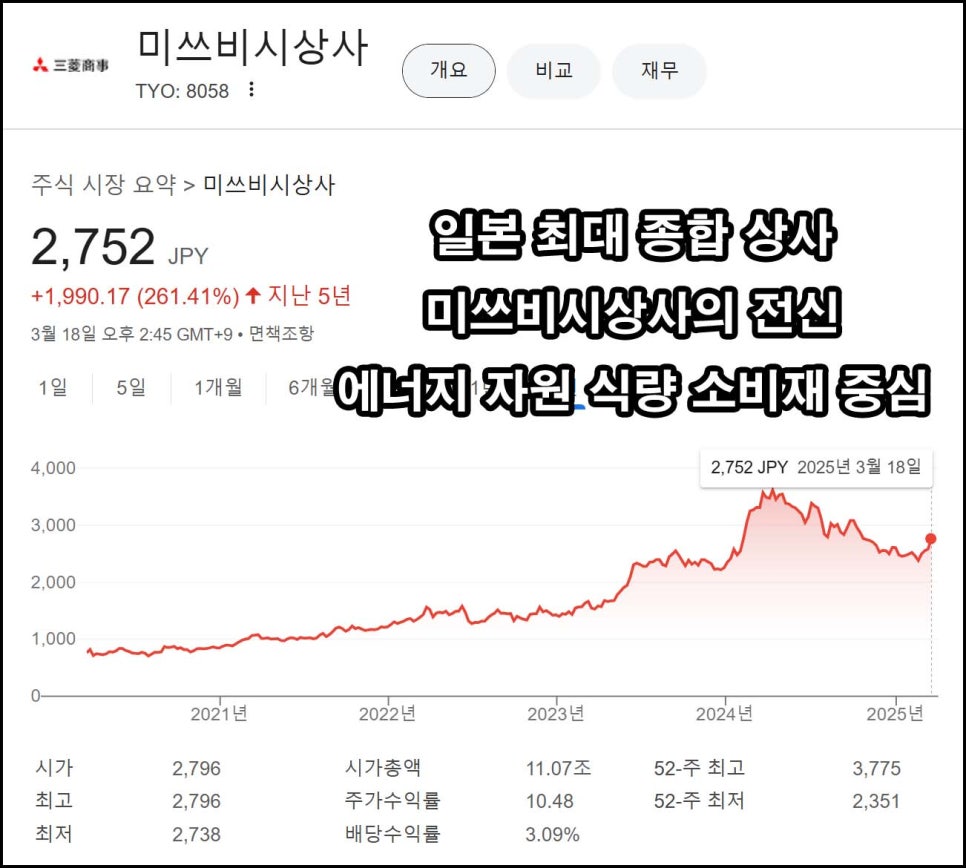The width and height of the screenshot is (966, 868).
Task: Click the 배당수익률 value 3.09%
Action: pyautogui.click(x=553, y=835)
